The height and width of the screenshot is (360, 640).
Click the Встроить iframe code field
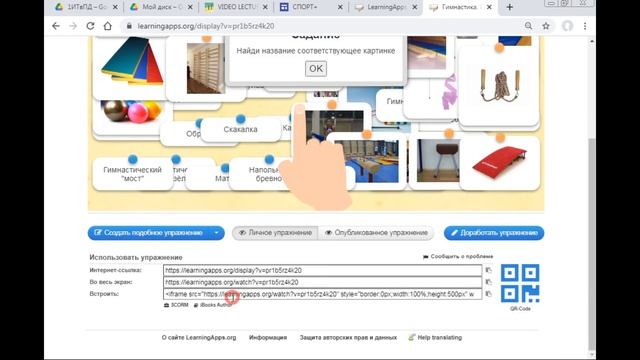(322, 294)
